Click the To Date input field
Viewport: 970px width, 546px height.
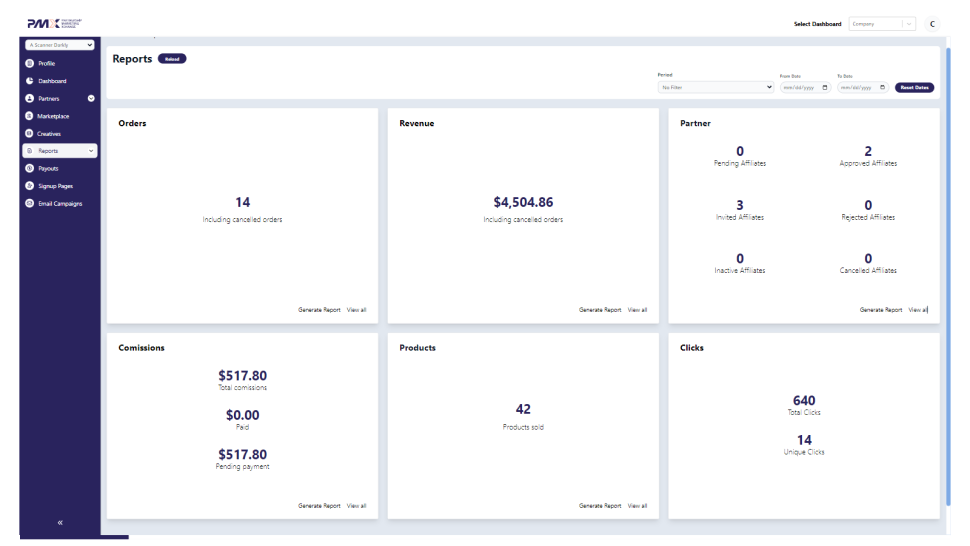coord(858,87)
